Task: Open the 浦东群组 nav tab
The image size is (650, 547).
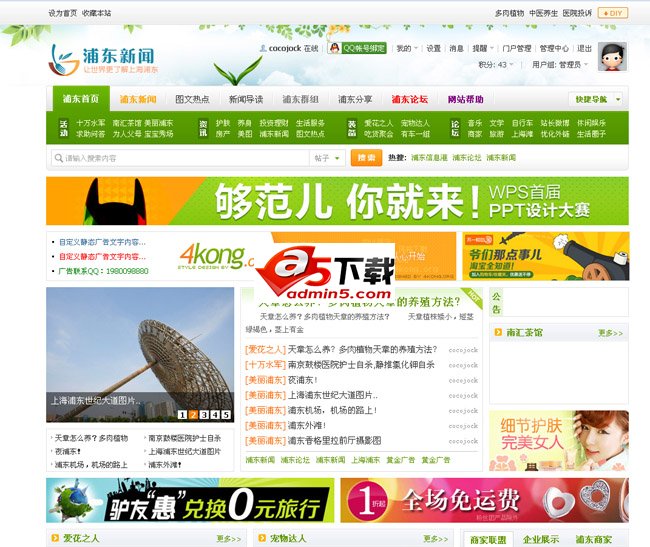Action: [301, 99]
